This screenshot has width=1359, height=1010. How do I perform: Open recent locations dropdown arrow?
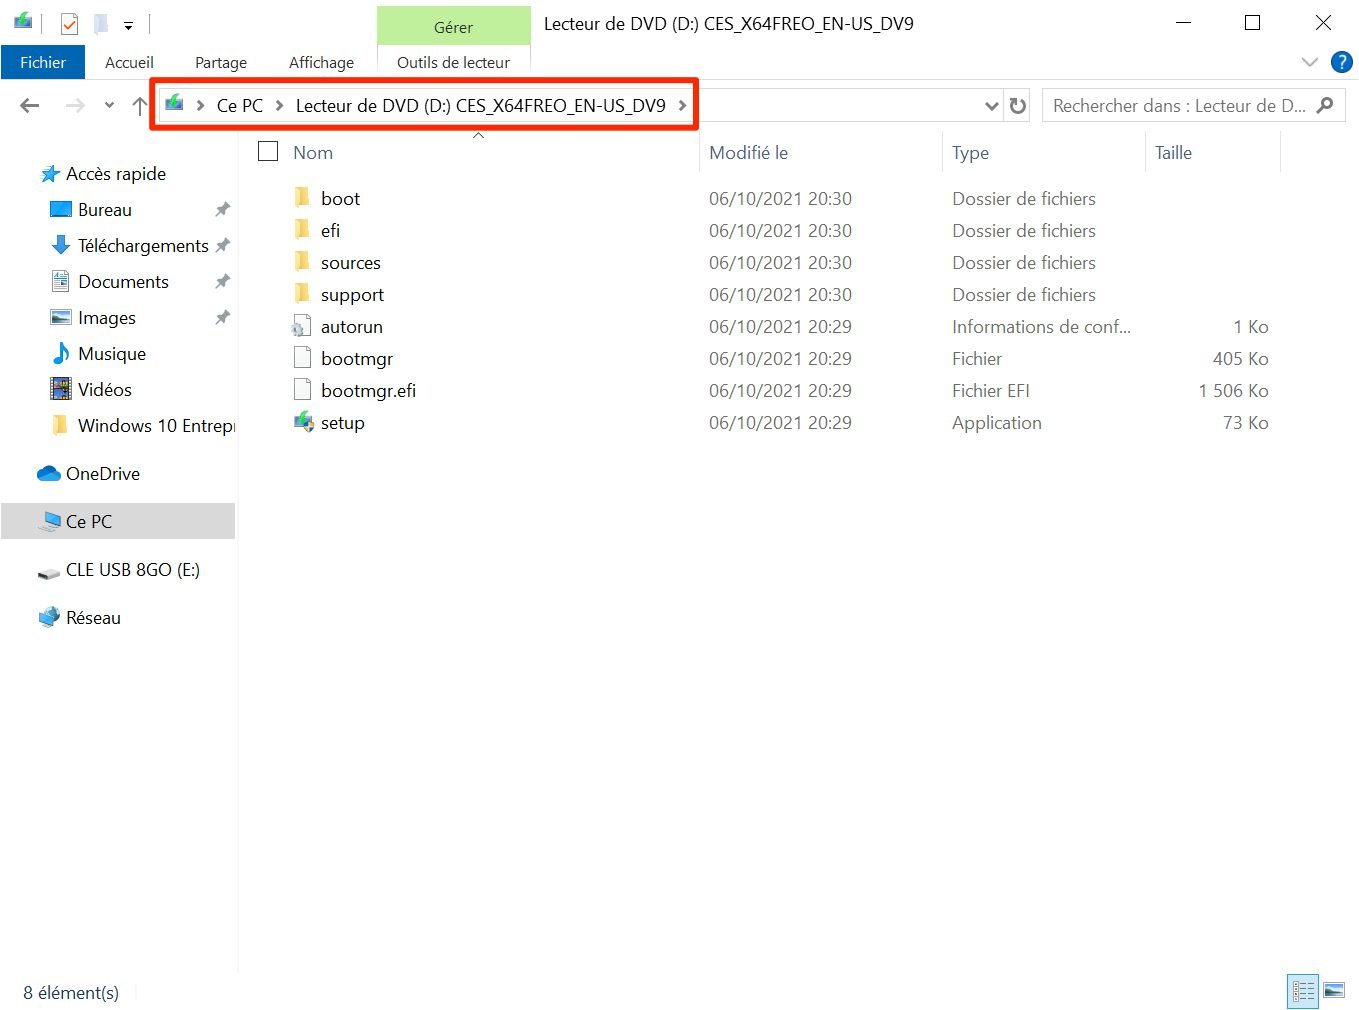coord(109,106)
